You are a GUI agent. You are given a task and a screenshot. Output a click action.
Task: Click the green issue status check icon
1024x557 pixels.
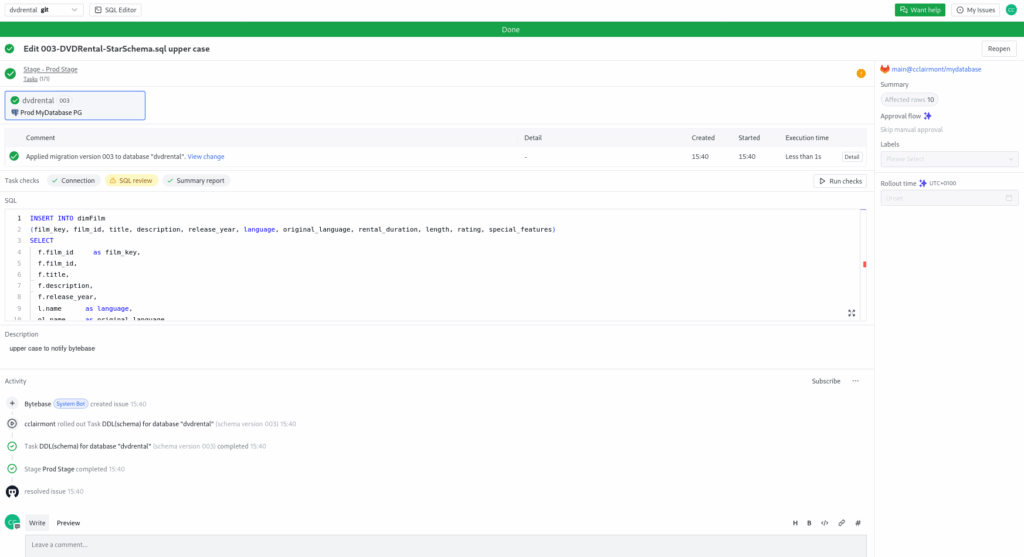[x=10, y=49]
